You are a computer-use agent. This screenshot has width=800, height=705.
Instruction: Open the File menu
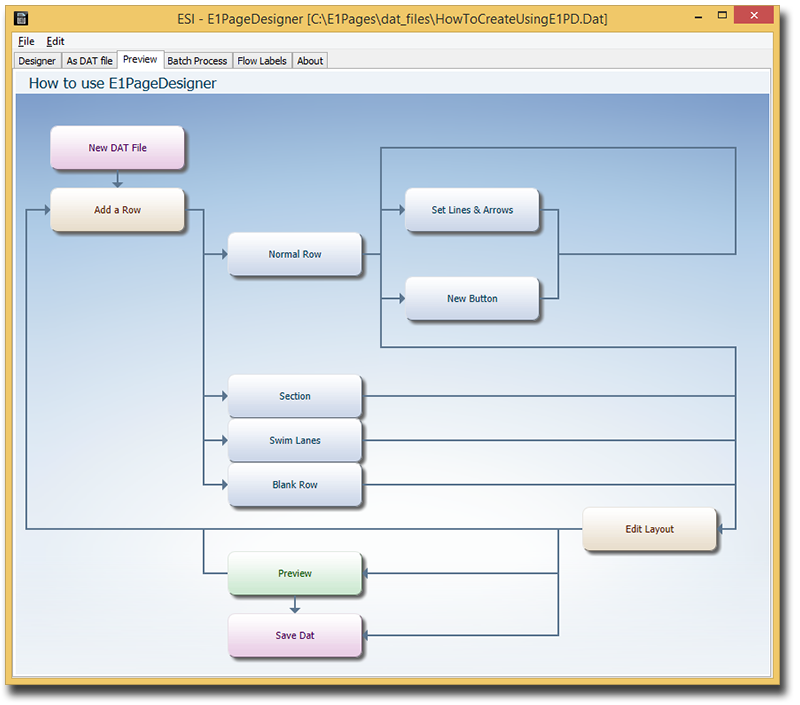pyautogui.click(x=26, y=41)
